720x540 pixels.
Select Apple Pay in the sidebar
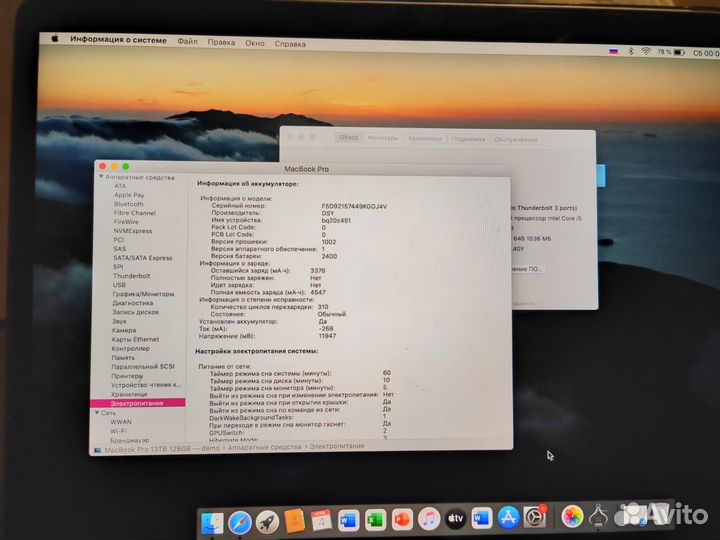[x=129, y=195]
